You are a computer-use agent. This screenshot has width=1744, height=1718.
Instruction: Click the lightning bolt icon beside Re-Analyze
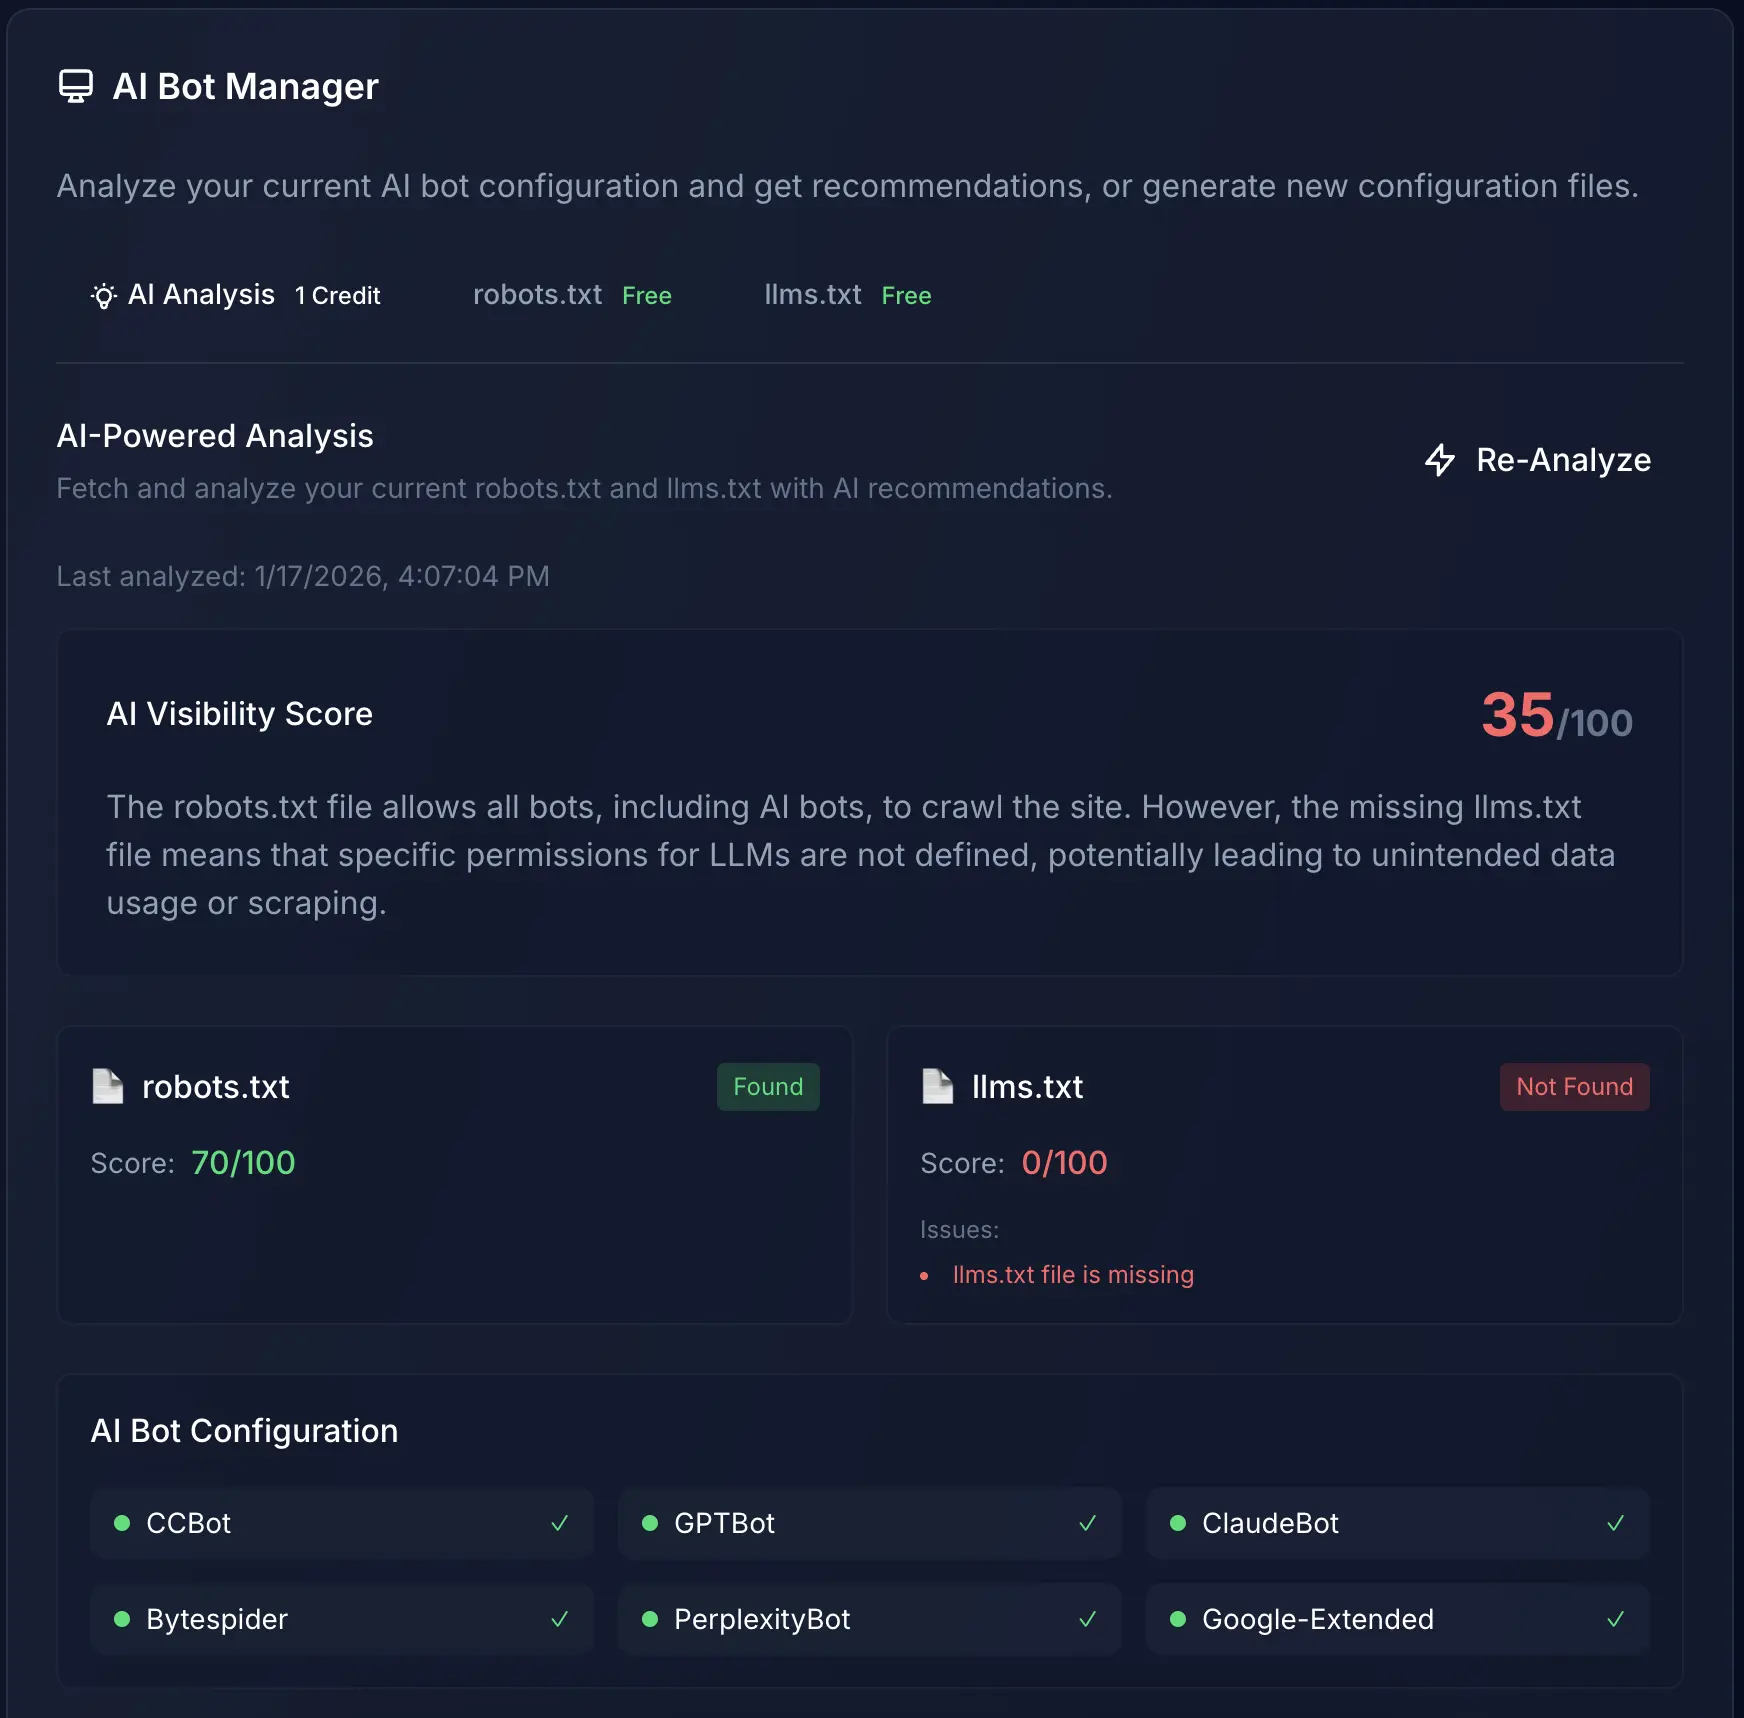coord(1440,460)
